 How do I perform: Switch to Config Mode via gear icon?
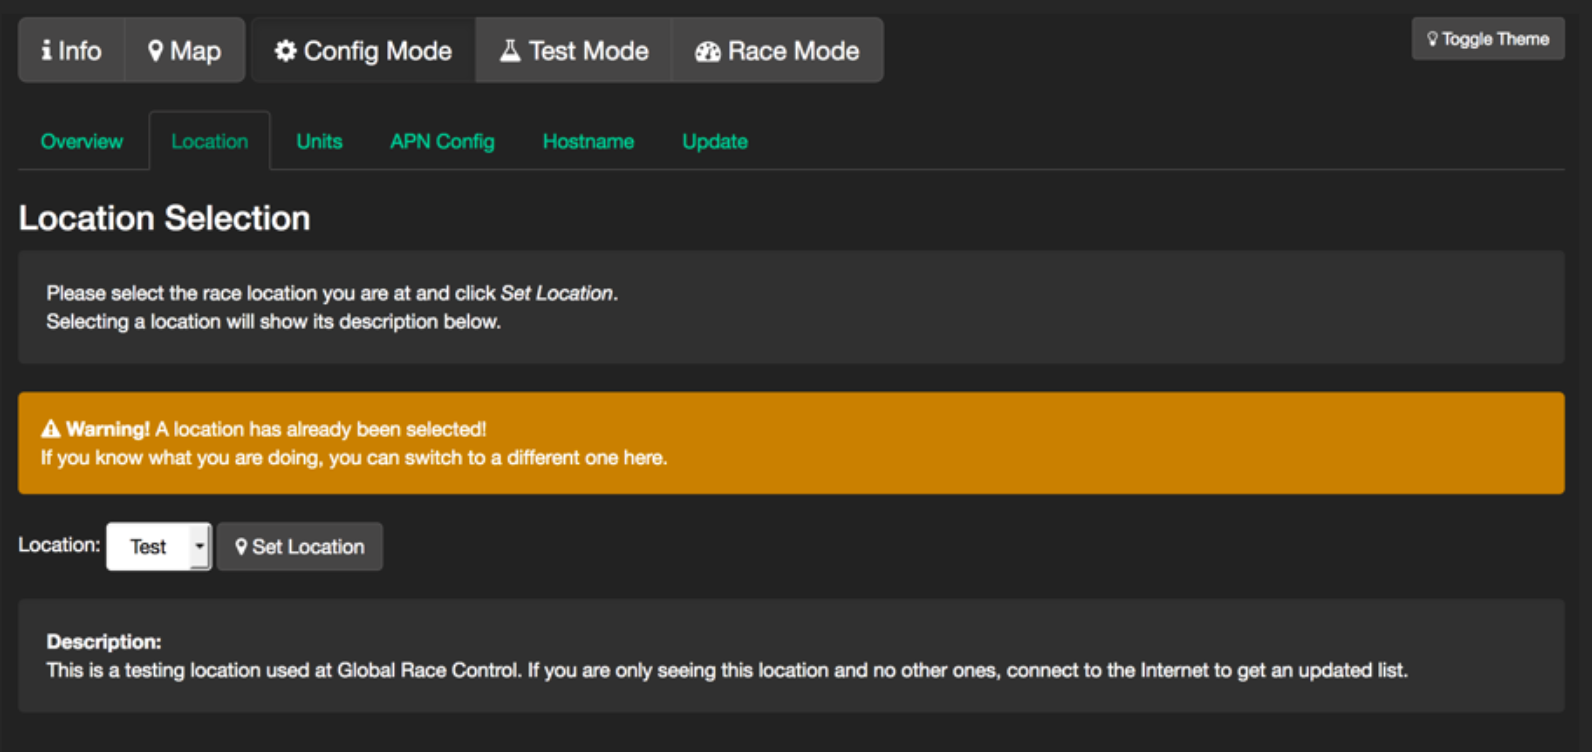[363, 50]
